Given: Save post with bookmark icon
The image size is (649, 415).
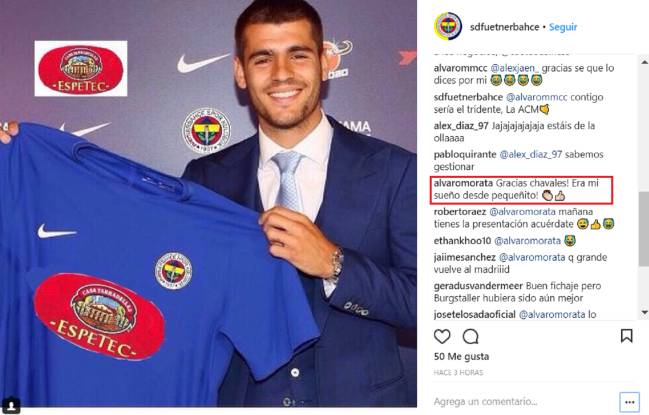Looking at the screenshot, I should [627, 336].
